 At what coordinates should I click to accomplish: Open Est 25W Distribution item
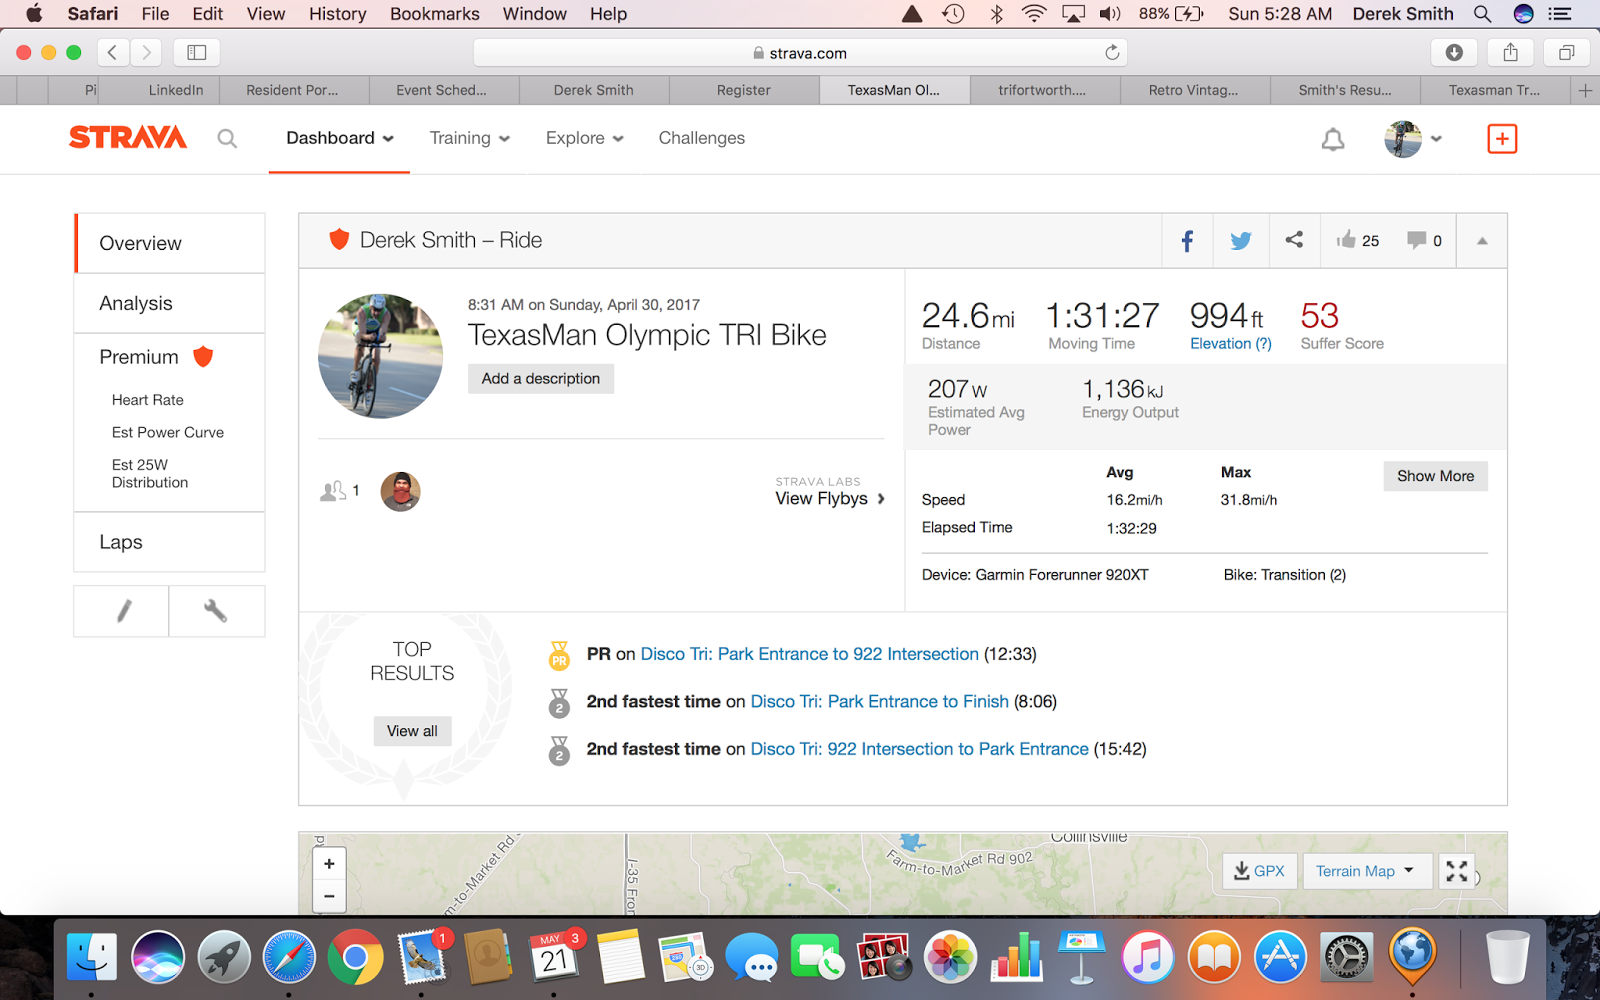(150, 473)
